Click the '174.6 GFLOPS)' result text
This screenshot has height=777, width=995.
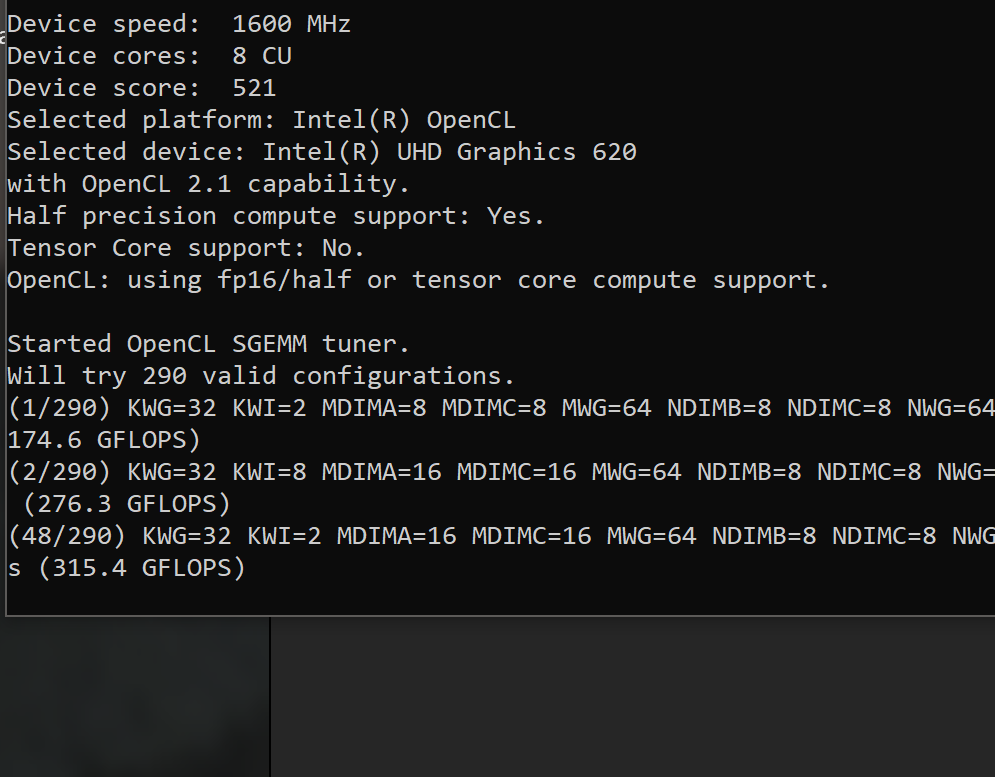point(104,440)
